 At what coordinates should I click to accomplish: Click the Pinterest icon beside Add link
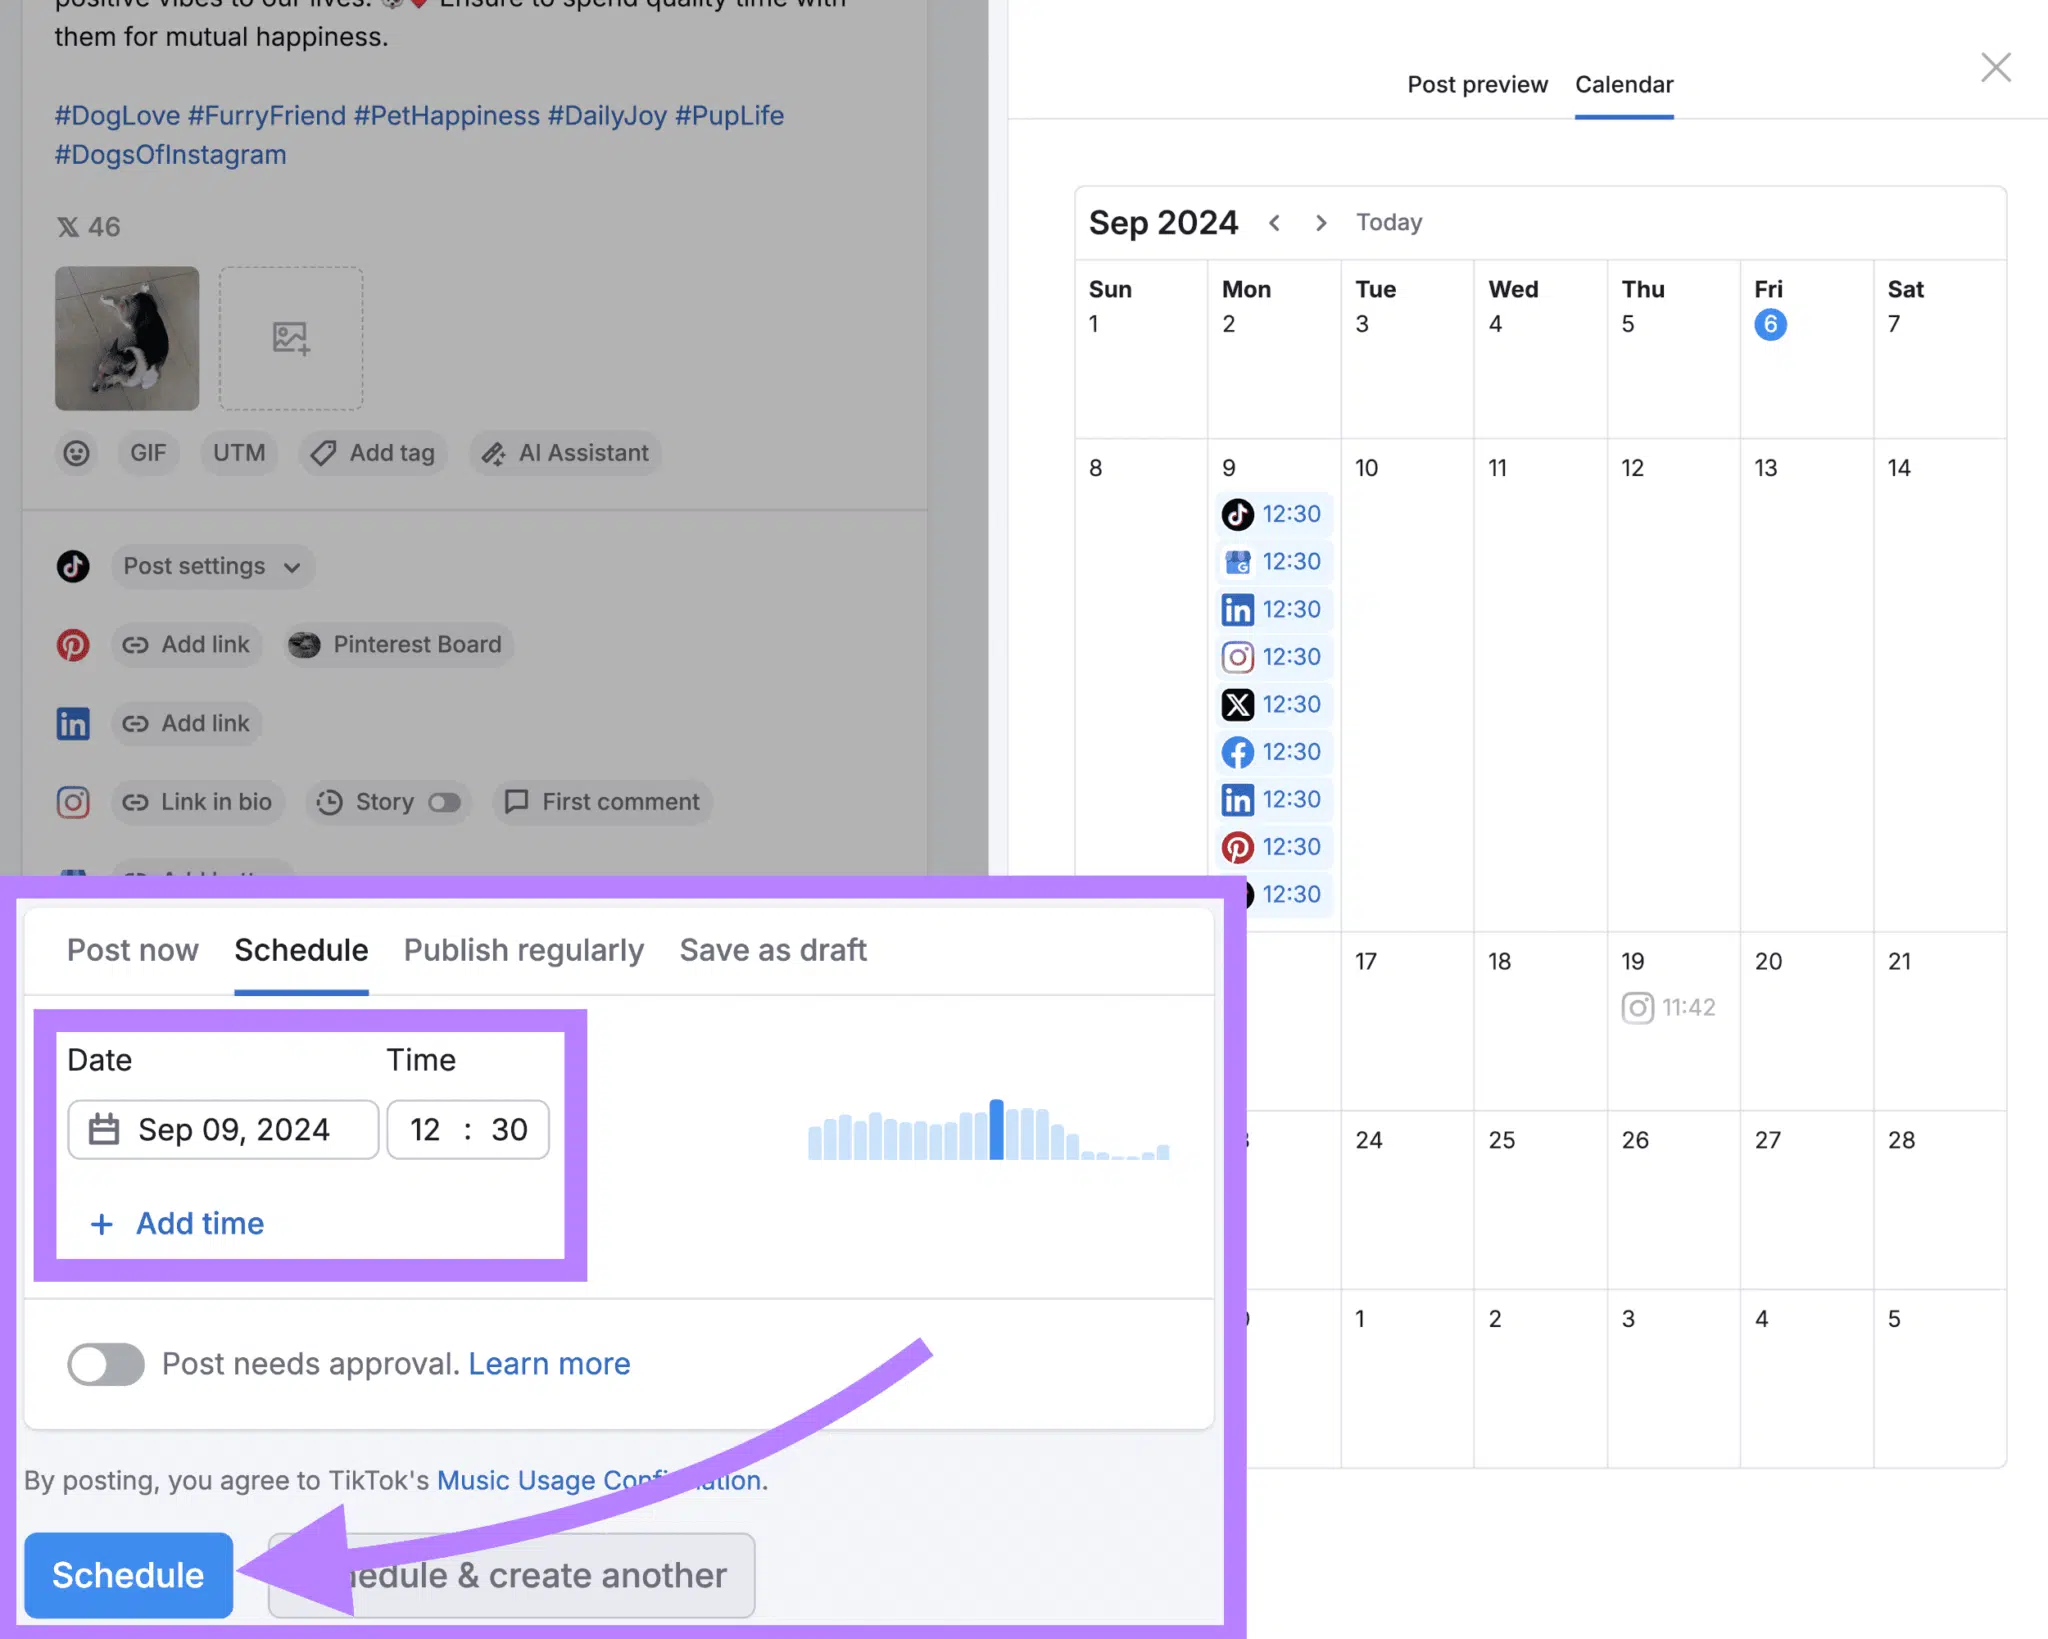(73, 645)
